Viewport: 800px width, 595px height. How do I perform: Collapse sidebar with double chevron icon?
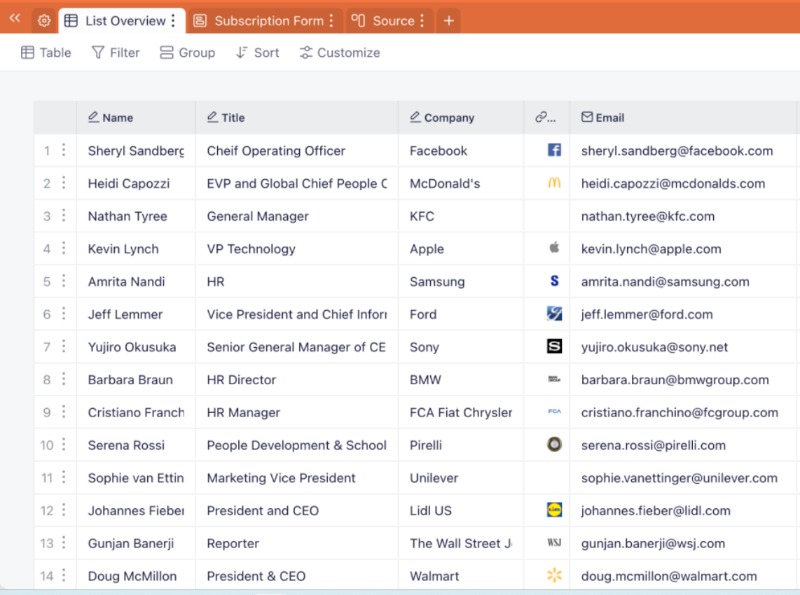coord(15,18)
